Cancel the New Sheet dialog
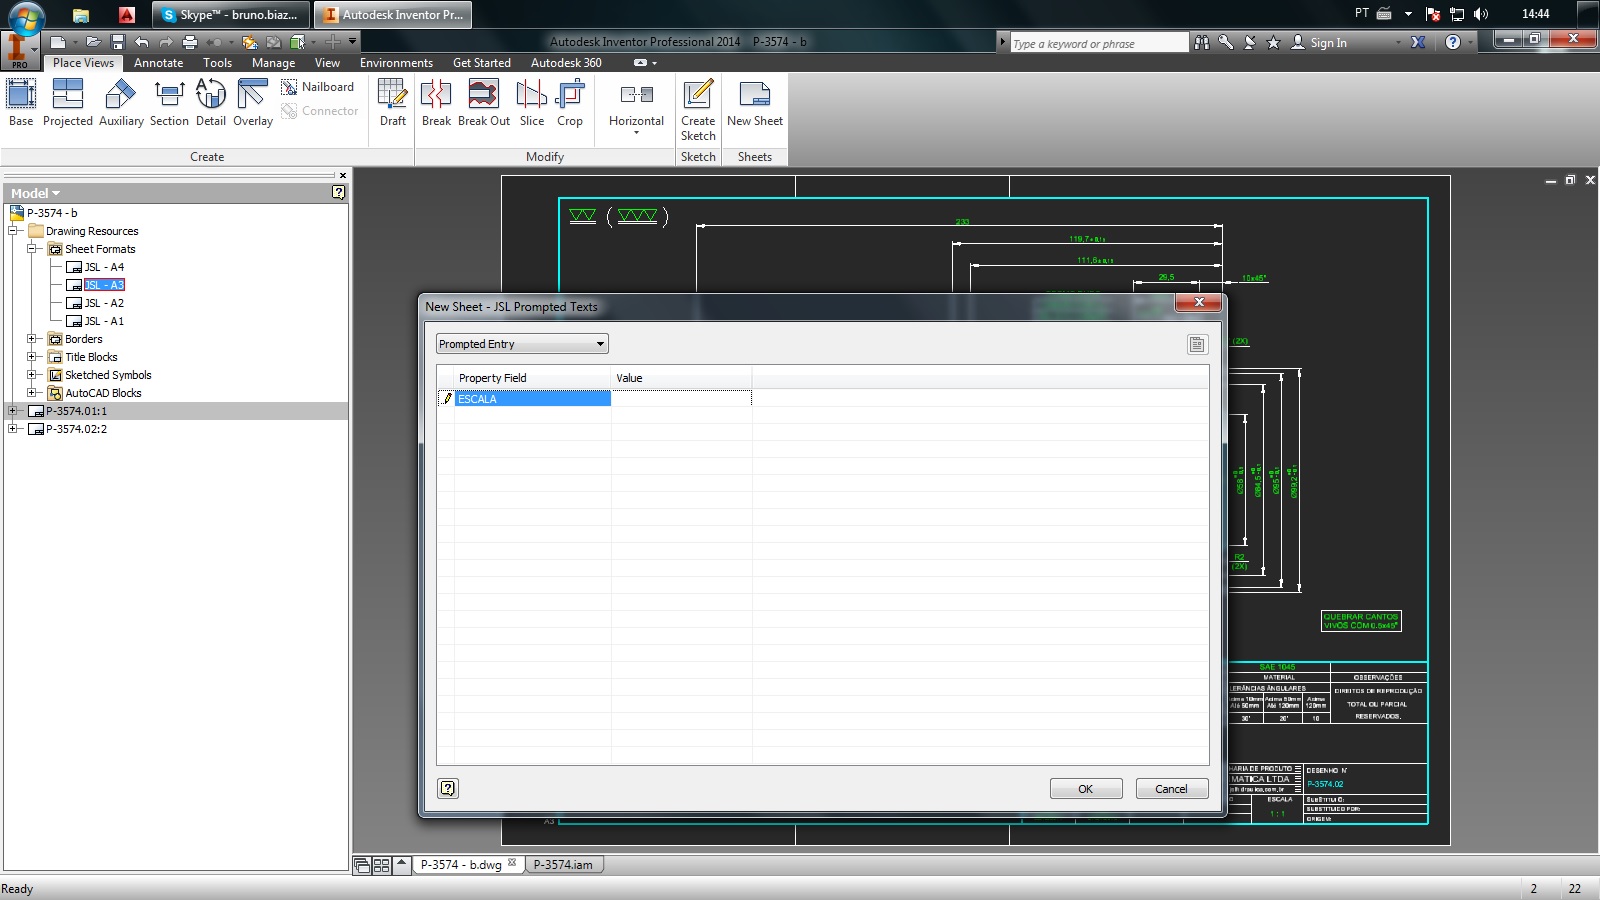The width and height of the screenshot is (1600, 900). click(1172, 789)
